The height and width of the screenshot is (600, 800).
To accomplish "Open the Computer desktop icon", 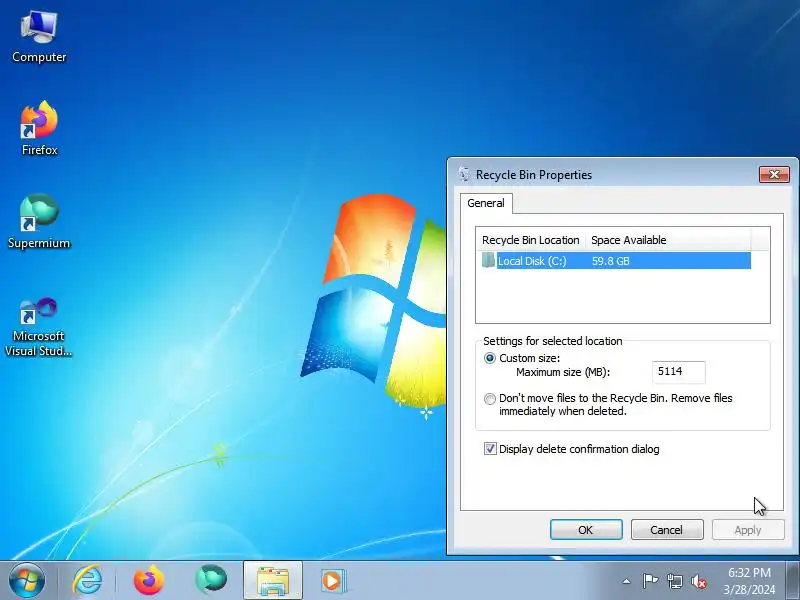I will pos(39,37).
